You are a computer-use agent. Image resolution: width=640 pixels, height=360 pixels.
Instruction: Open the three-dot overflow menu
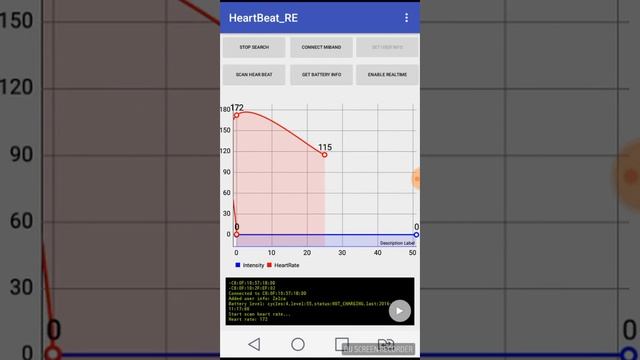coord(406,18)
